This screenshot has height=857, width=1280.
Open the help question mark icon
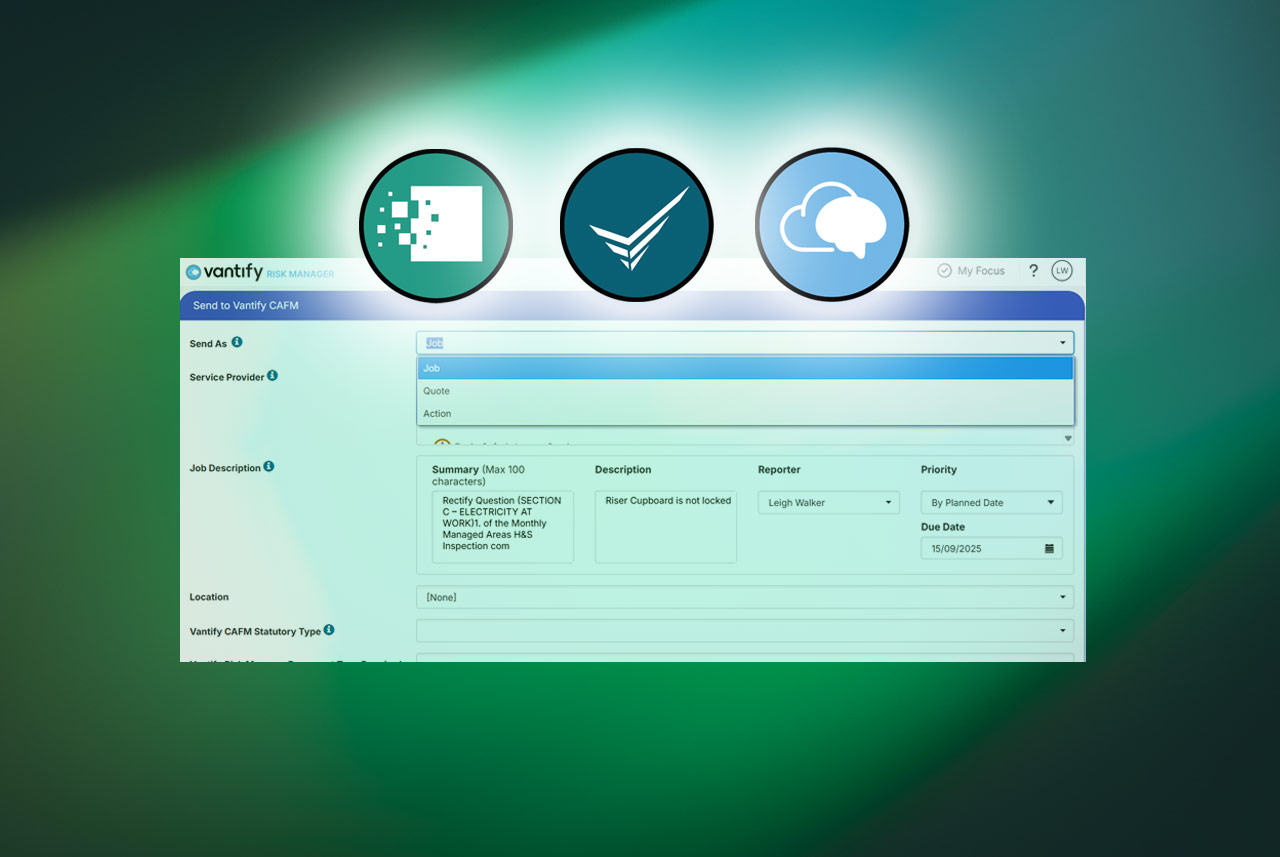1033,271
